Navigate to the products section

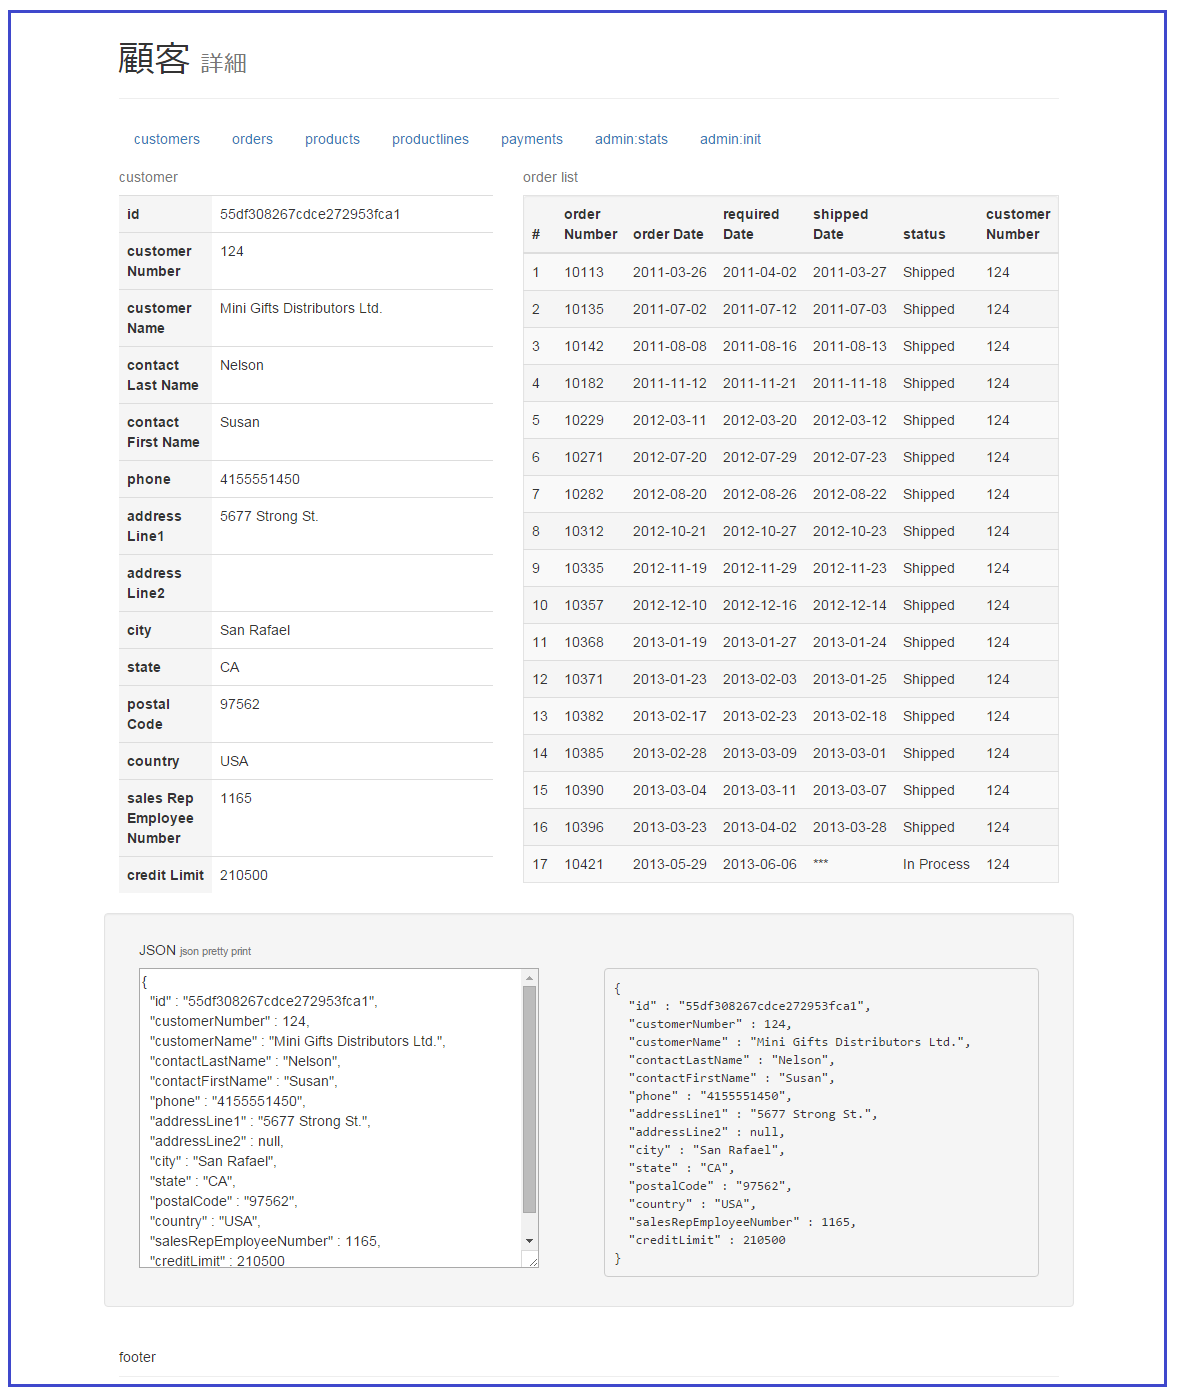(332, 139)
